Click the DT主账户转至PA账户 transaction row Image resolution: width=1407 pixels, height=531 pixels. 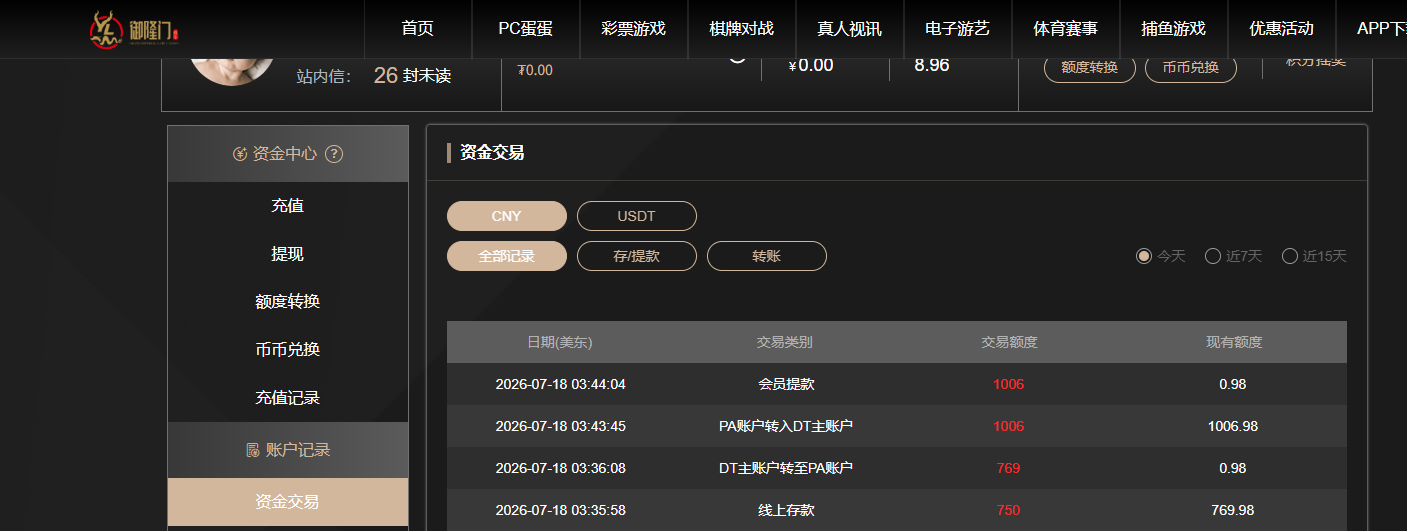click(x=897, y=468)
